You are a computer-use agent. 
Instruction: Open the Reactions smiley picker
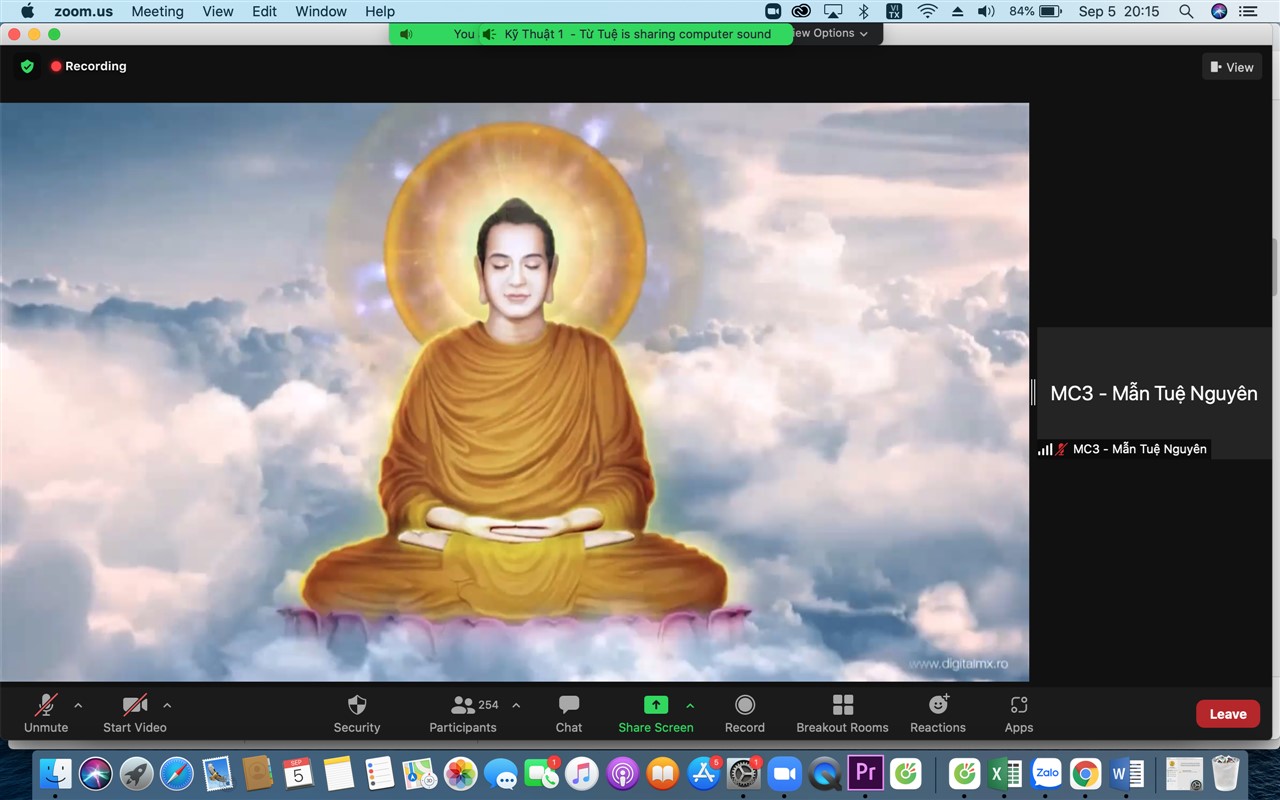click(938, 714)
